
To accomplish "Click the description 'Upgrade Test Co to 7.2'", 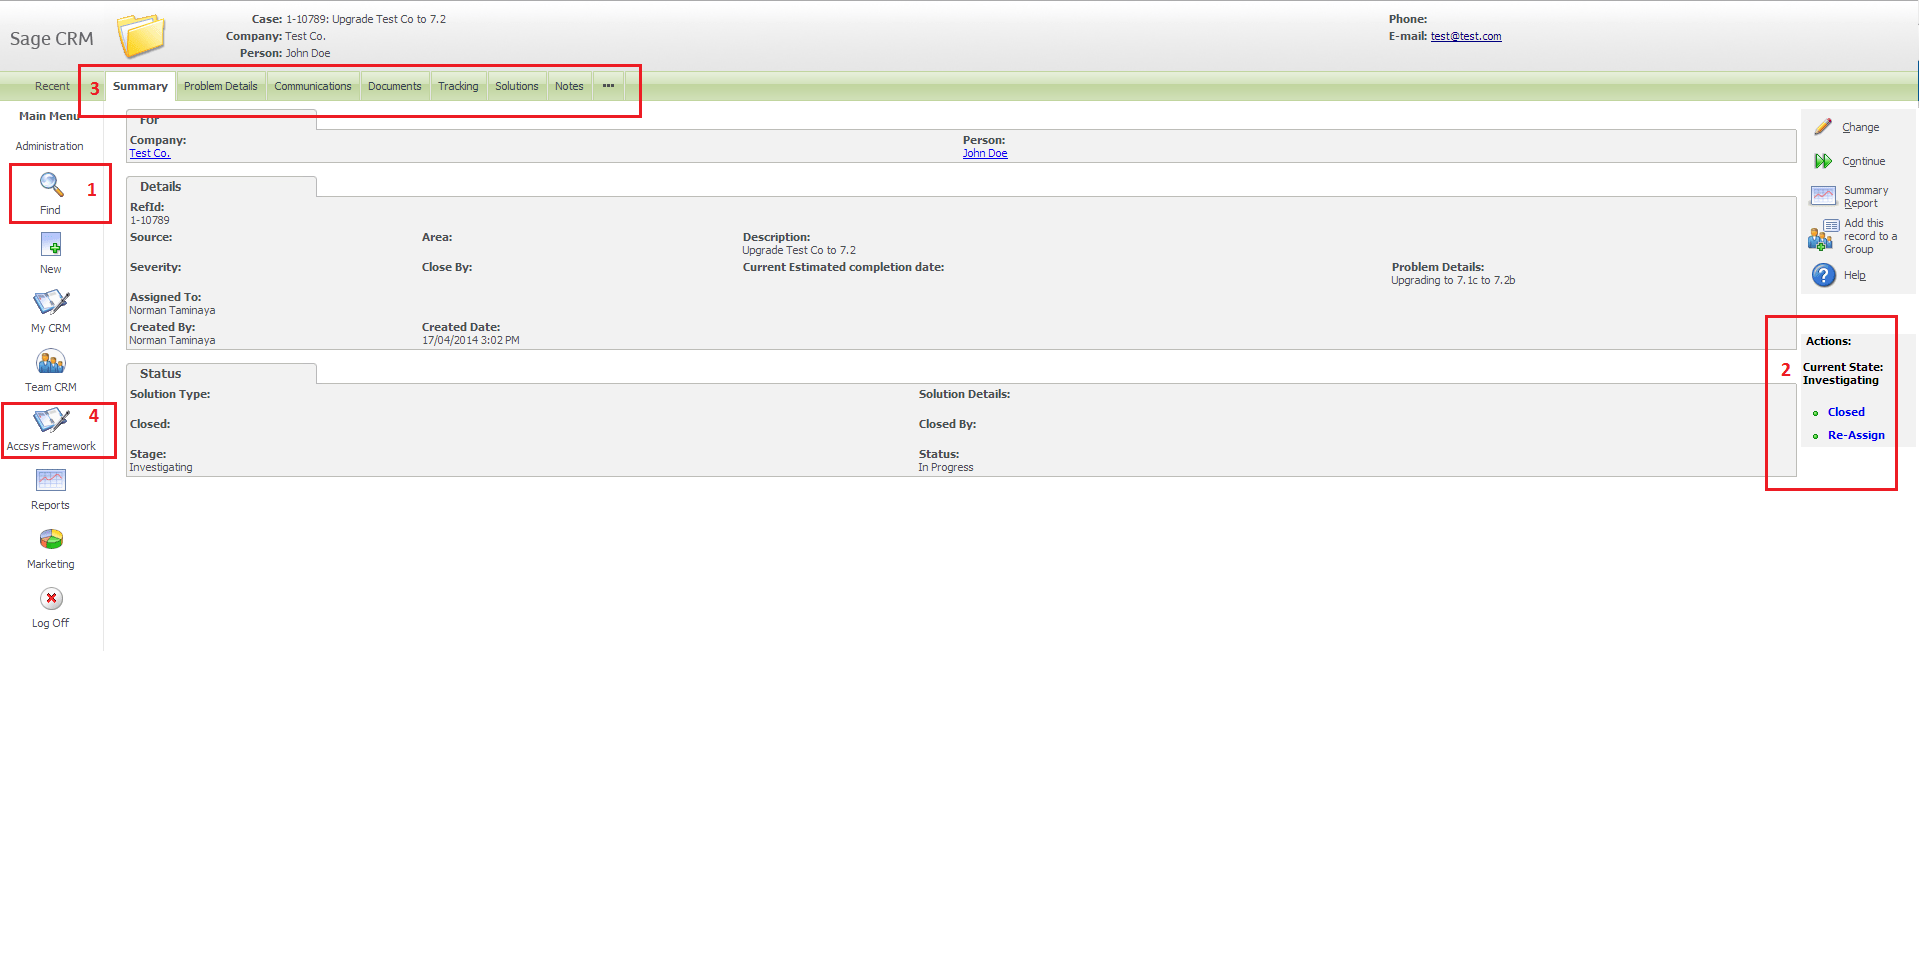I will 799,251.
